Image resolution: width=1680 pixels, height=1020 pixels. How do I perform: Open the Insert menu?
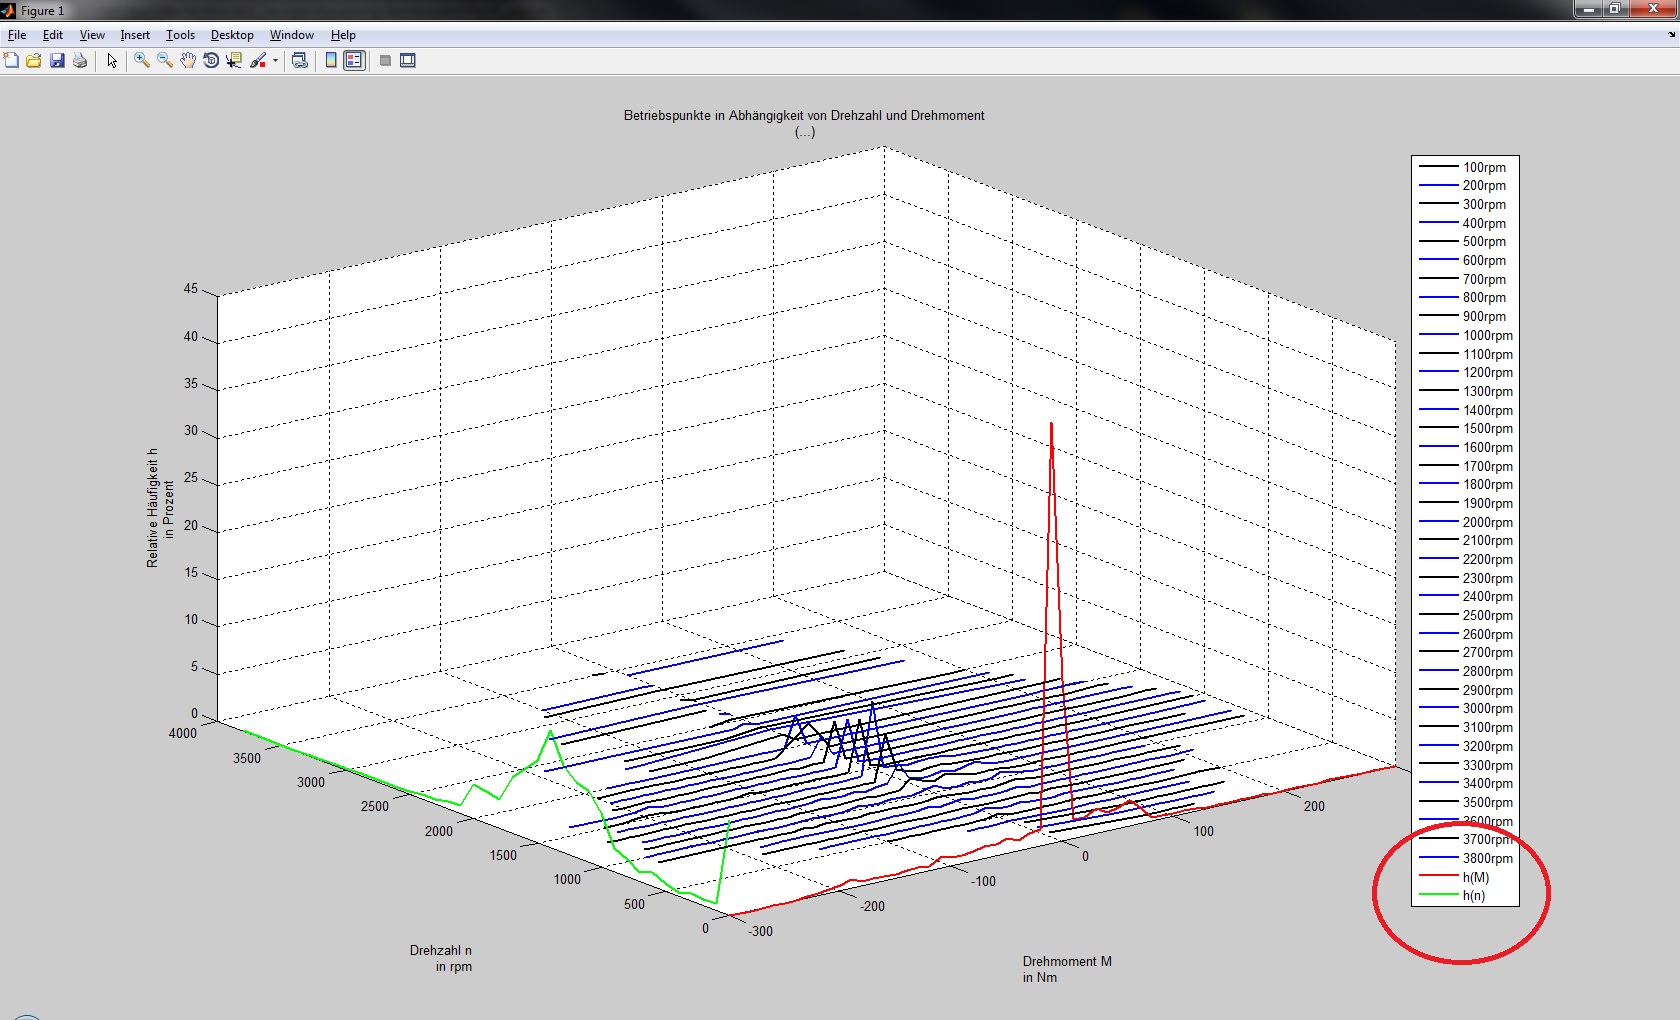coord(135,35)
